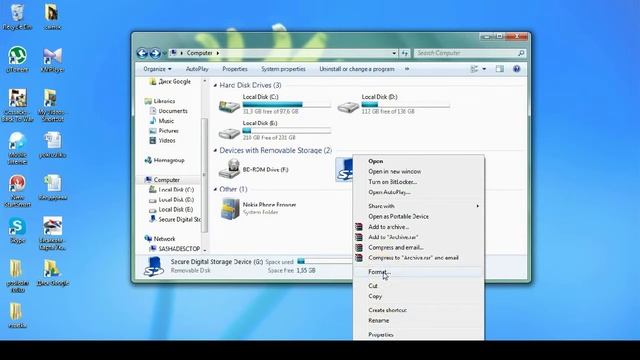The image size is (640, 360).
Task: Open recent pages dropdown next to Forward
Action: pyautogui.click(x=164, y=53)
